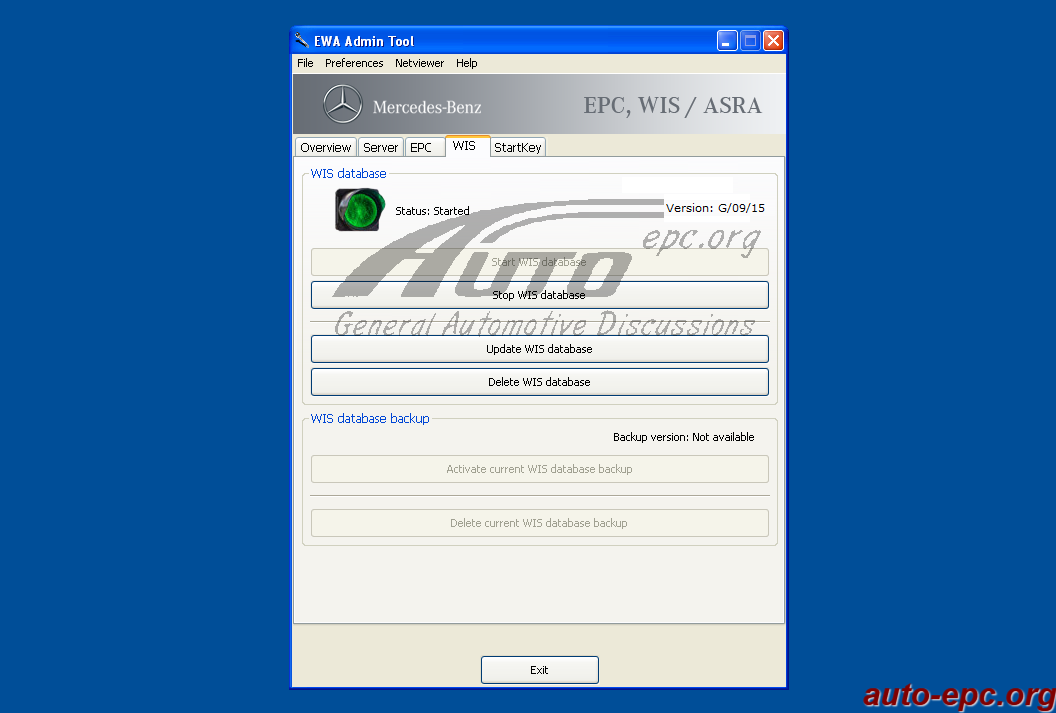Maximize the EWA Admin Tool window
Image resolution: width=1056 pixels, height=713 pixels.
click(x=750, y=40)
